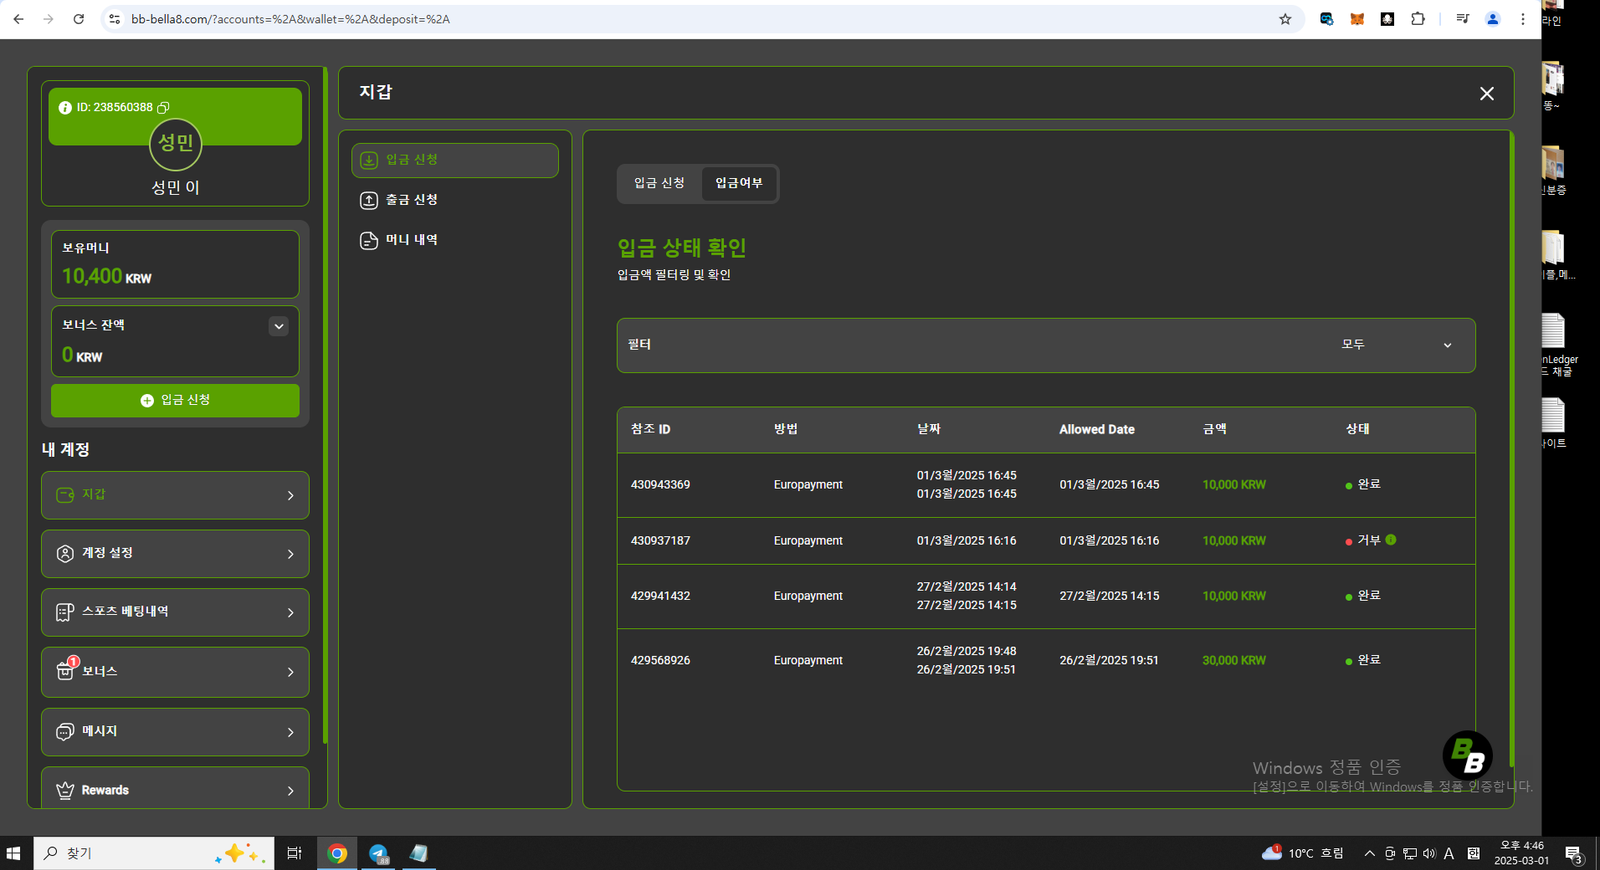This screenshot has width=1600, height=870.
Task: Copy the user ID with copy icon
Action: 164,107
